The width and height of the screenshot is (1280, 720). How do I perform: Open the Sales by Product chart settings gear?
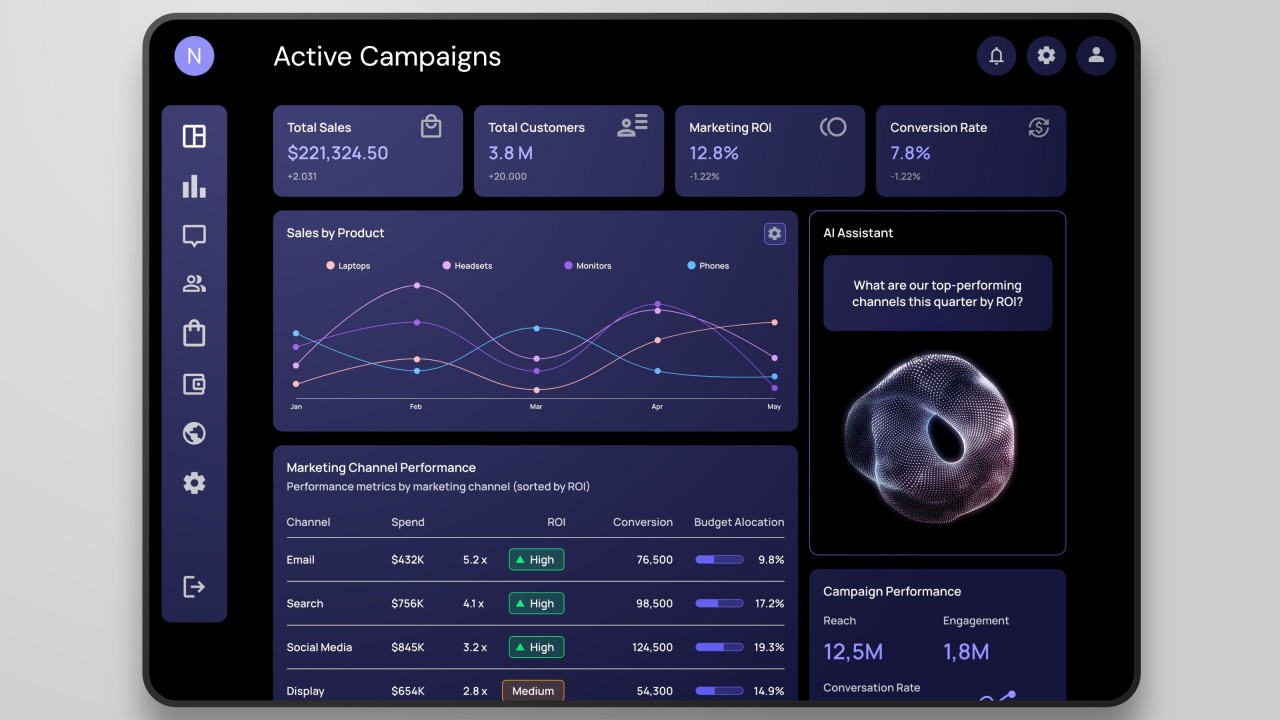[774, 233]
